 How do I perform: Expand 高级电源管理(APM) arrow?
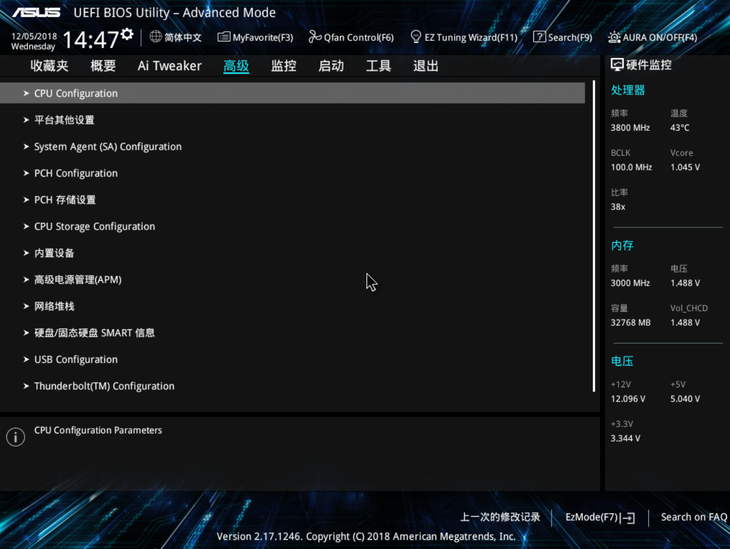point(26,279)
